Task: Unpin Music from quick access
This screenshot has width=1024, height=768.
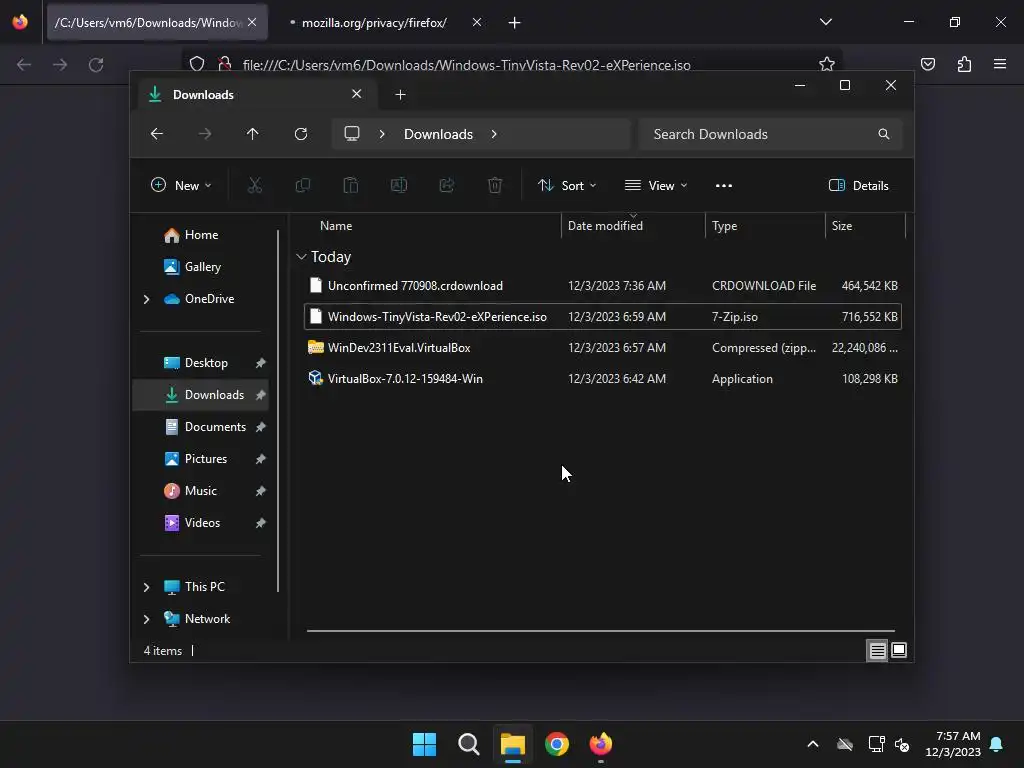Action: (x=261, y=490)
